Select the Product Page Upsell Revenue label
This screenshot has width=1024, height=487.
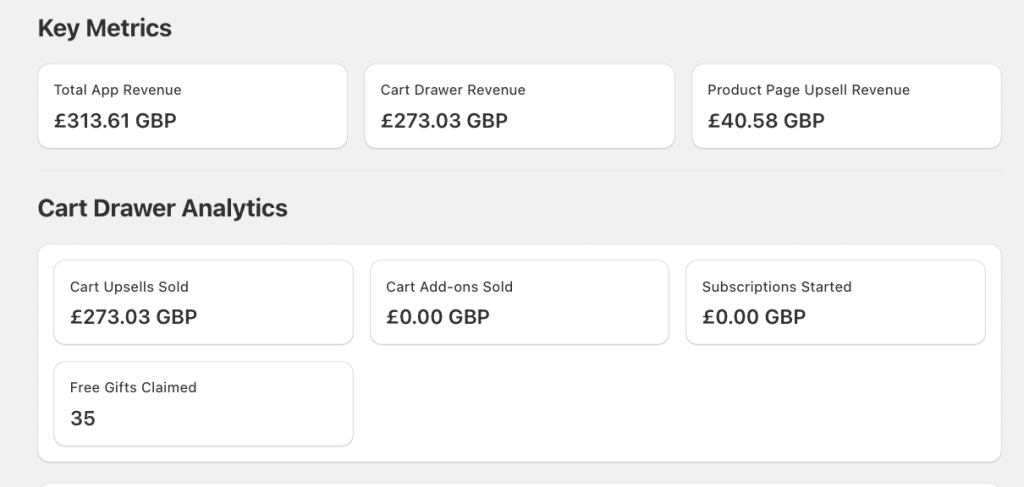809,90
